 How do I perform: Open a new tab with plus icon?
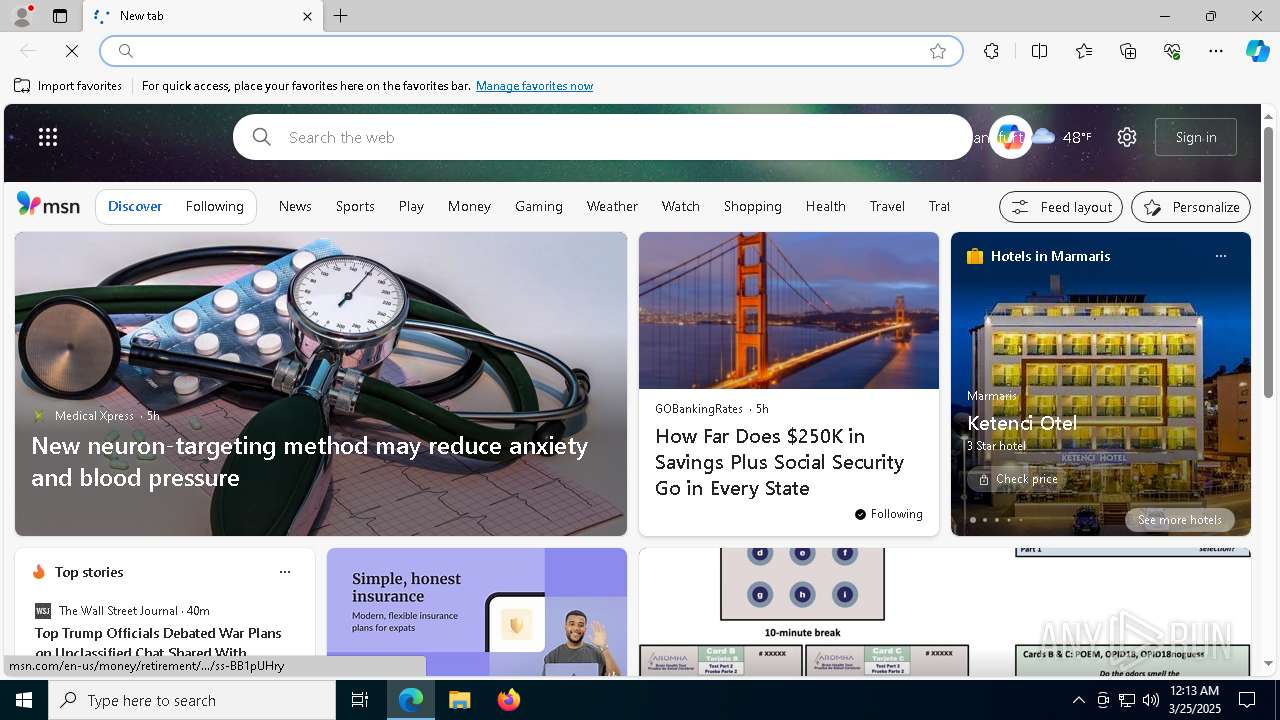341,16
